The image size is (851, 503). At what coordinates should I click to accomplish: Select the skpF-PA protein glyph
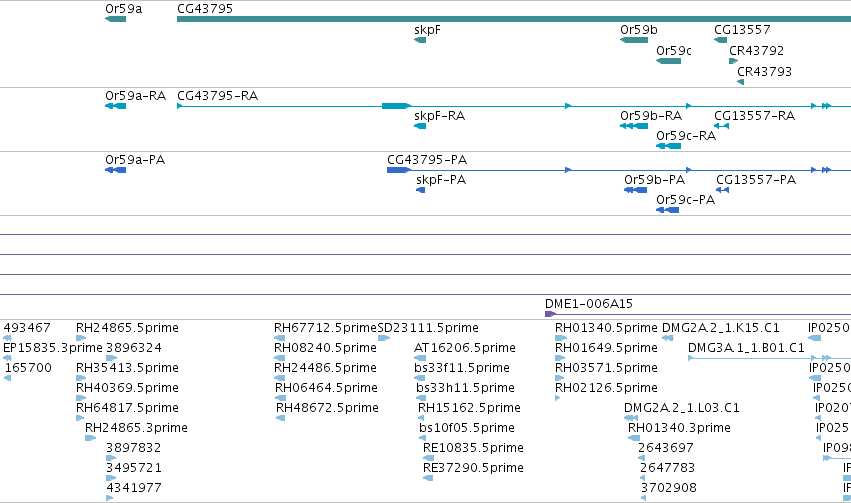click(x=421, y=190)
